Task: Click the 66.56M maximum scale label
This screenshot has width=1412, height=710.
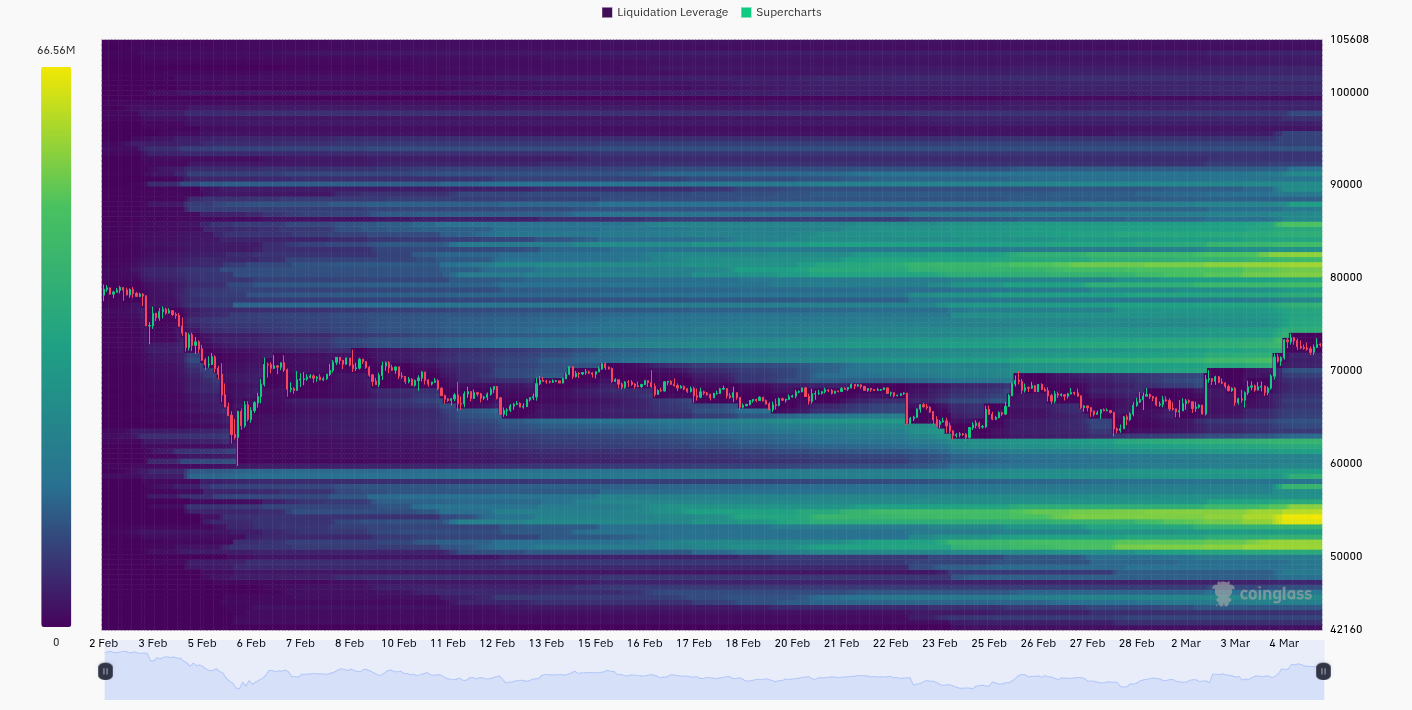Action: (56, 50)
